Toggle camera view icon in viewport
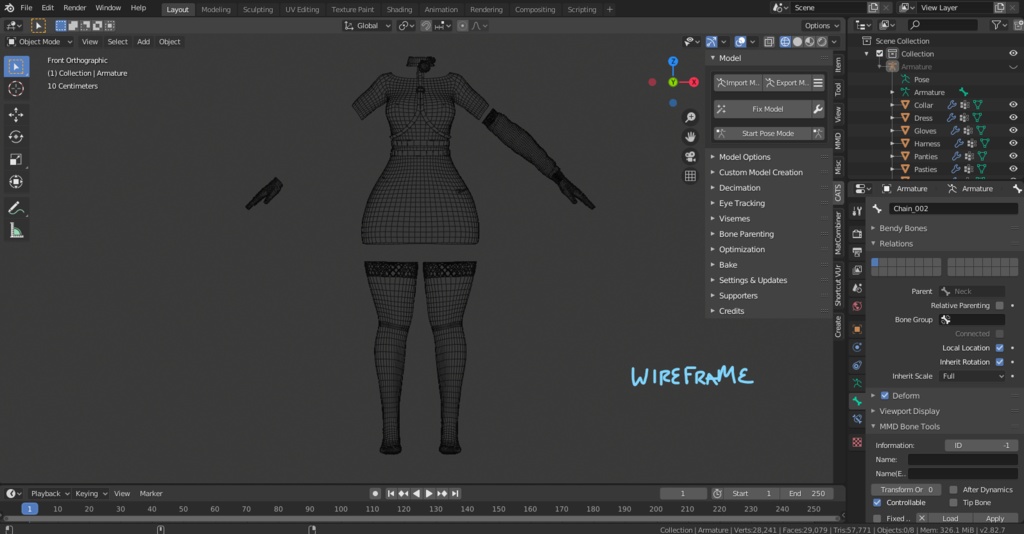The width and height of the screenshot is (1024, 534). coord(690,156)
